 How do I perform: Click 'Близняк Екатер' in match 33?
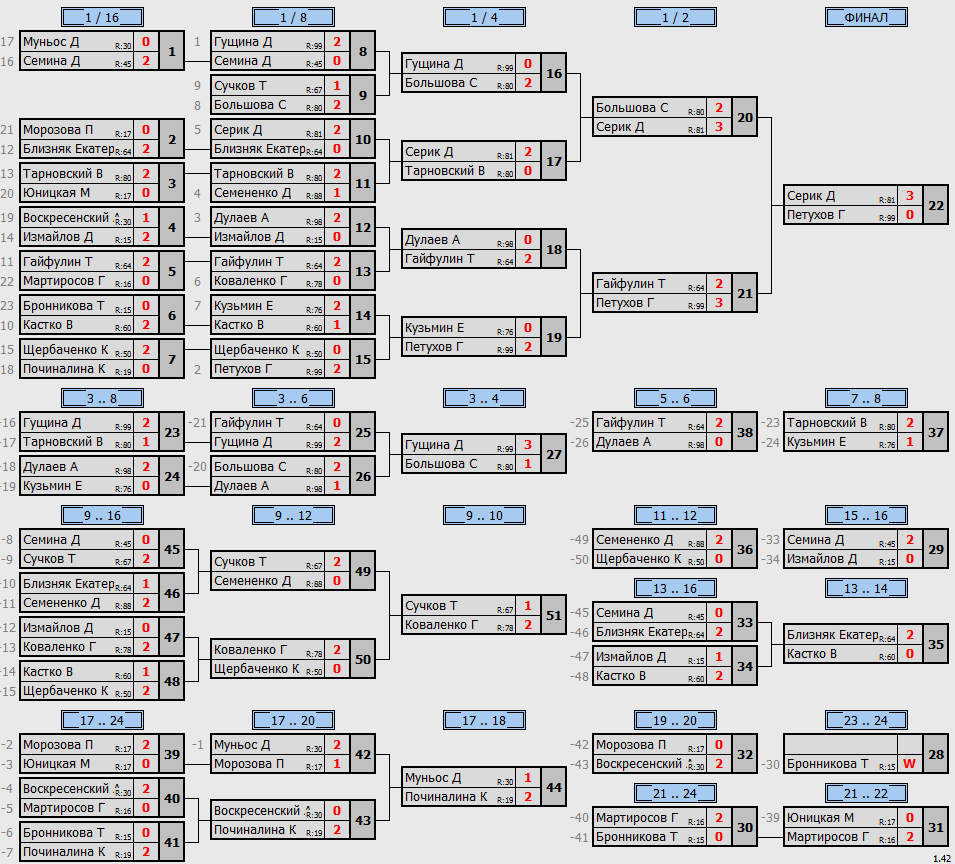coord(641,632)
